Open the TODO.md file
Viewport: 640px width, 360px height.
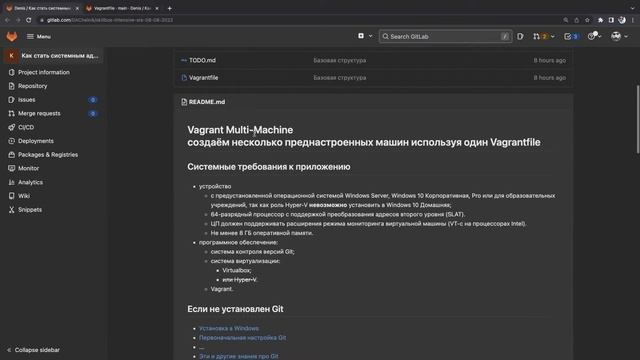click(x=202, y=60)
